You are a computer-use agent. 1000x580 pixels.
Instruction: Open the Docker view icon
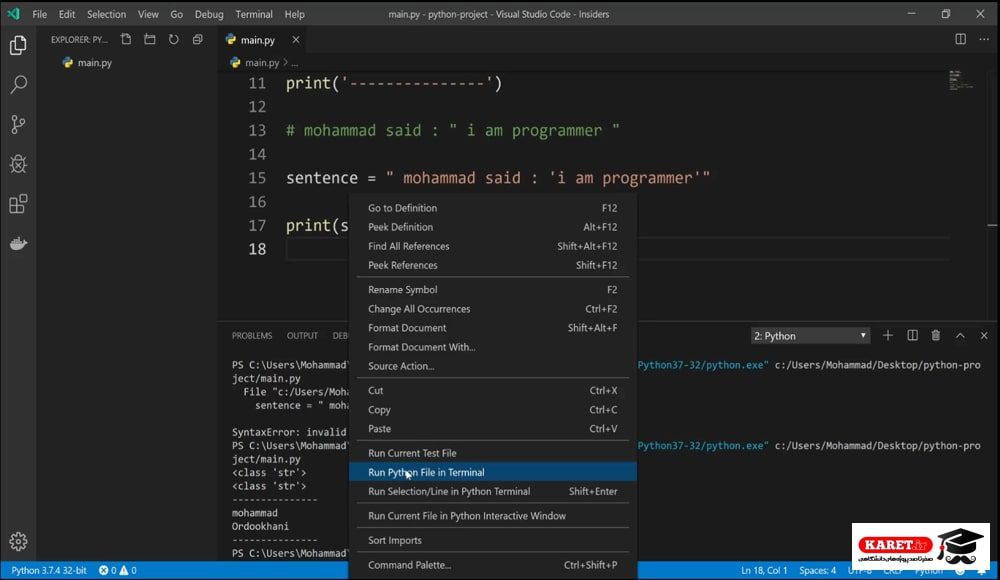(18, 244)
